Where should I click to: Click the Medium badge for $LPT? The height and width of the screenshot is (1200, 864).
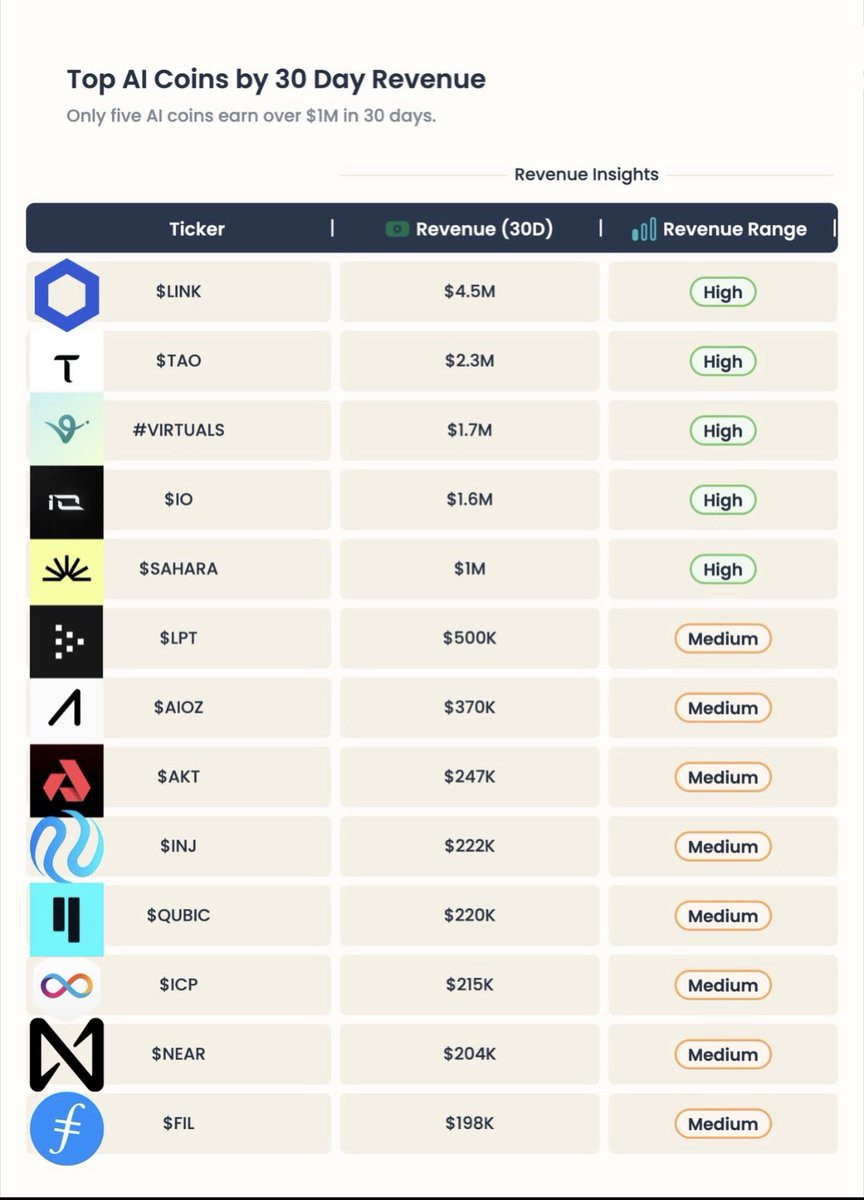(723, 638)
